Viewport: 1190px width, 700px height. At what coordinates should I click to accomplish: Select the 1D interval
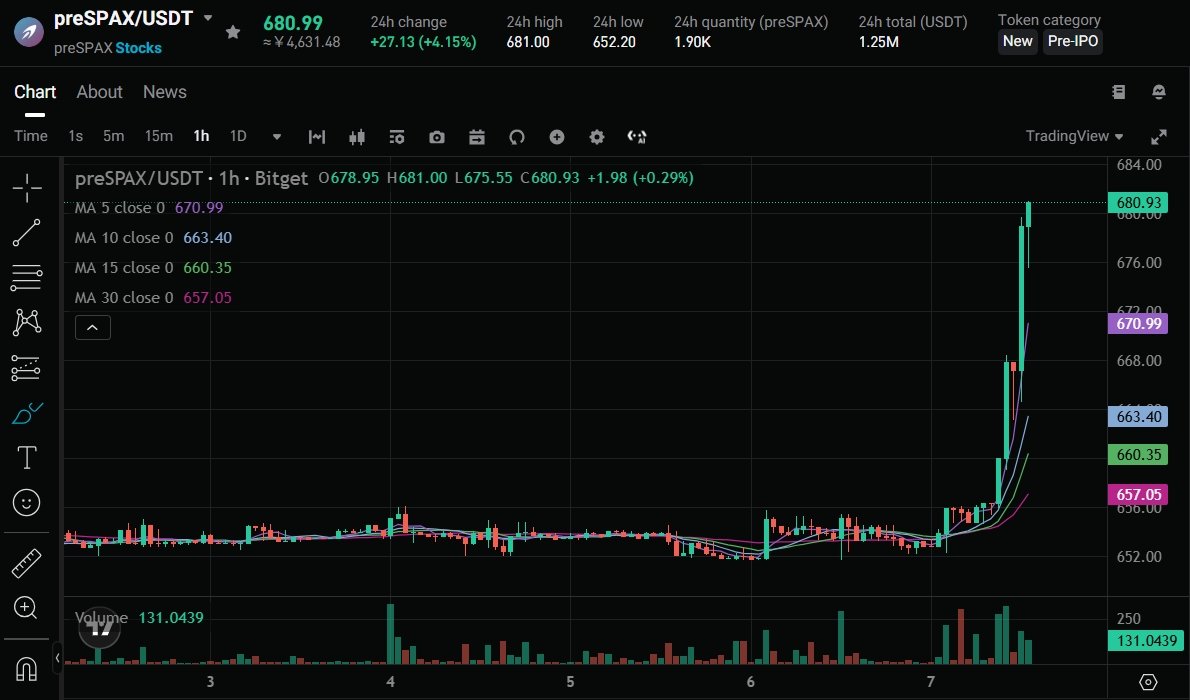click(238, 136)
